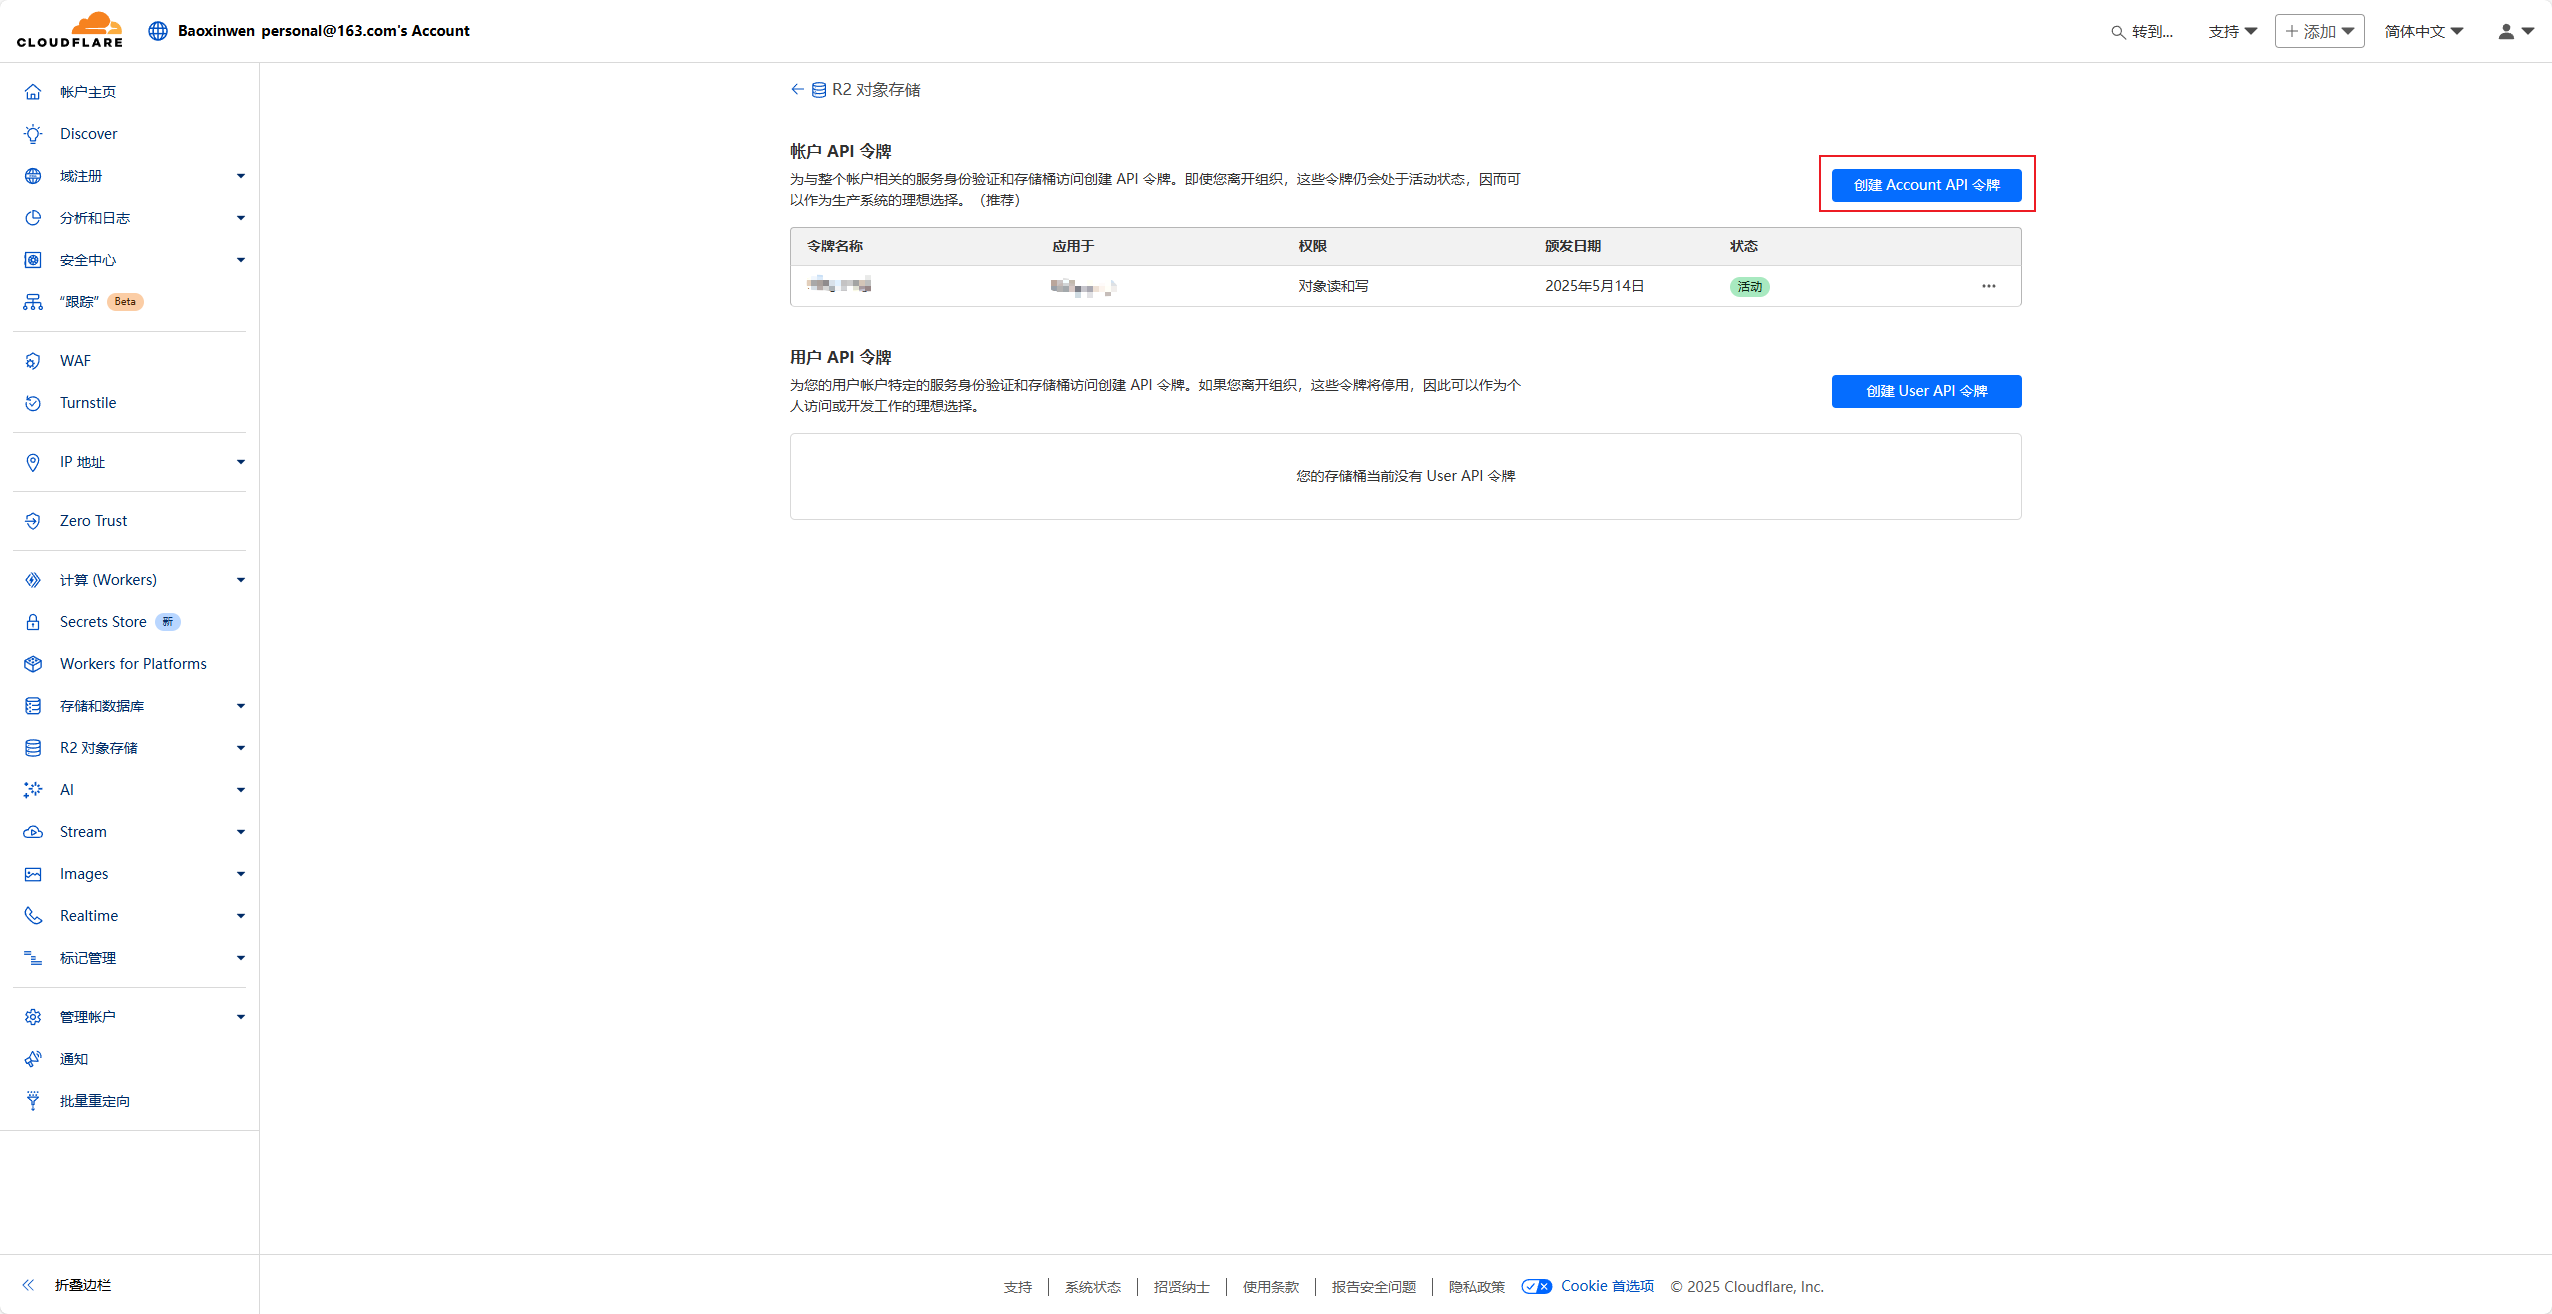Click the 转到... search field
The height and width of the screenshot is (1314, 2552).
pyautogui.click(x=2142, y=31)
